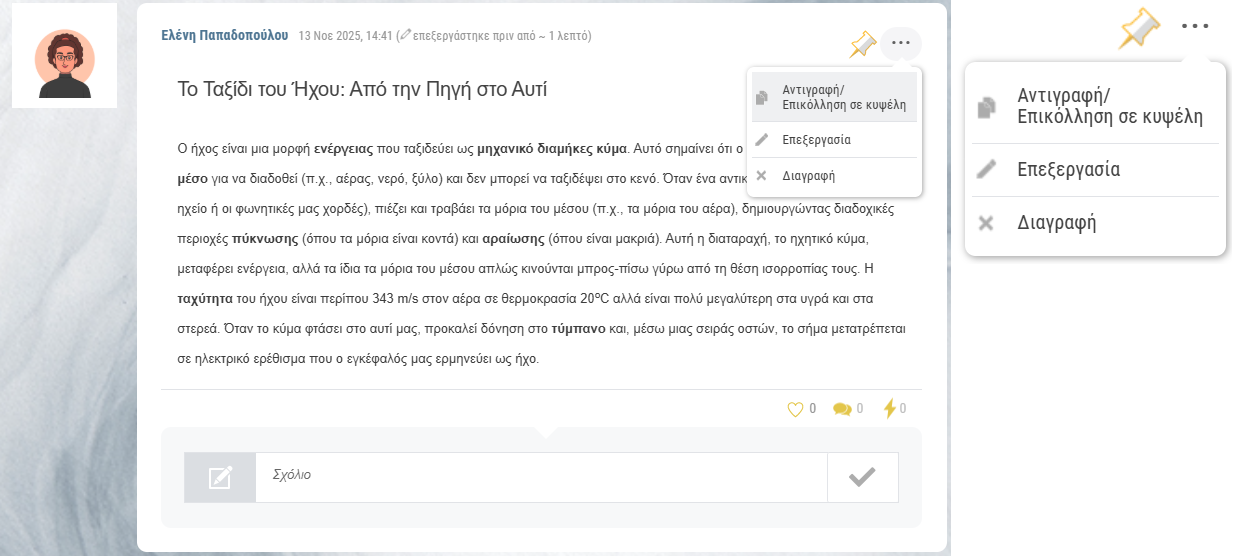Choose Επεξεργασία in the enlarged menu

[x=1095, y=170]
